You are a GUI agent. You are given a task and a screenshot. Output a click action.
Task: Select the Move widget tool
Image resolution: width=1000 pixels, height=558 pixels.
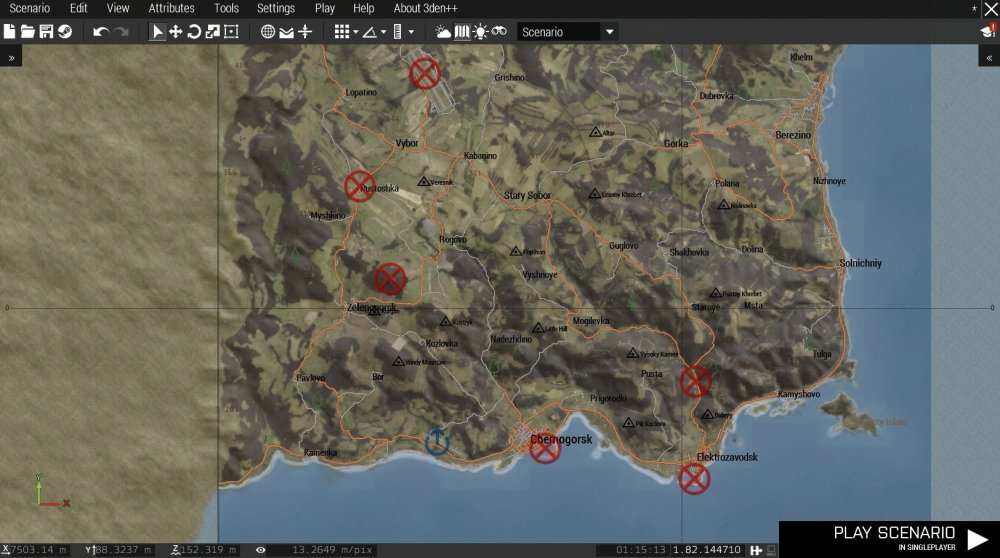point(176,32)
